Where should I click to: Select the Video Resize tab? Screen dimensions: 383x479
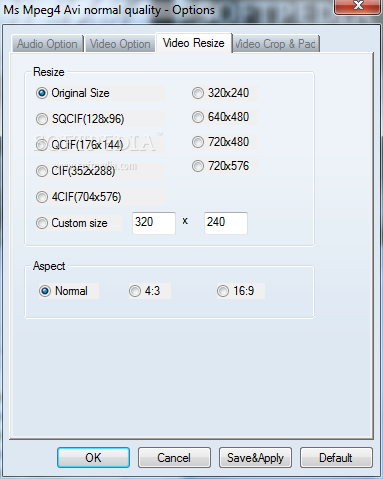(x=194, y=43)
